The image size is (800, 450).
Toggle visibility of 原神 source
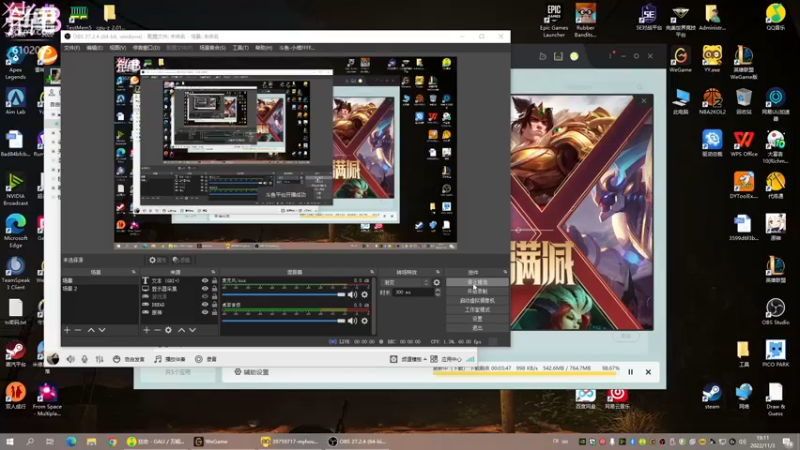(x=205, y=312)
